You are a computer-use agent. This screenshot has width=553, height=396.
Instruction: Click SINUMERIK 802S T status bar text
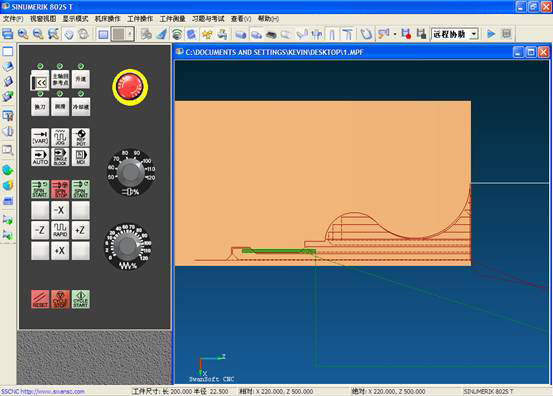(488, 391)
